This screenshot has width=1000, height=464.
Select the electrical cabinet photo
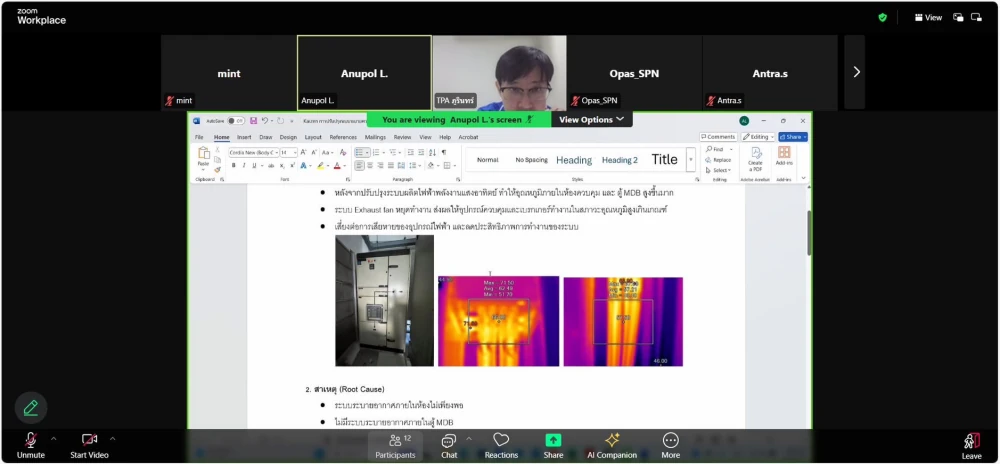[x=385, y=300]
